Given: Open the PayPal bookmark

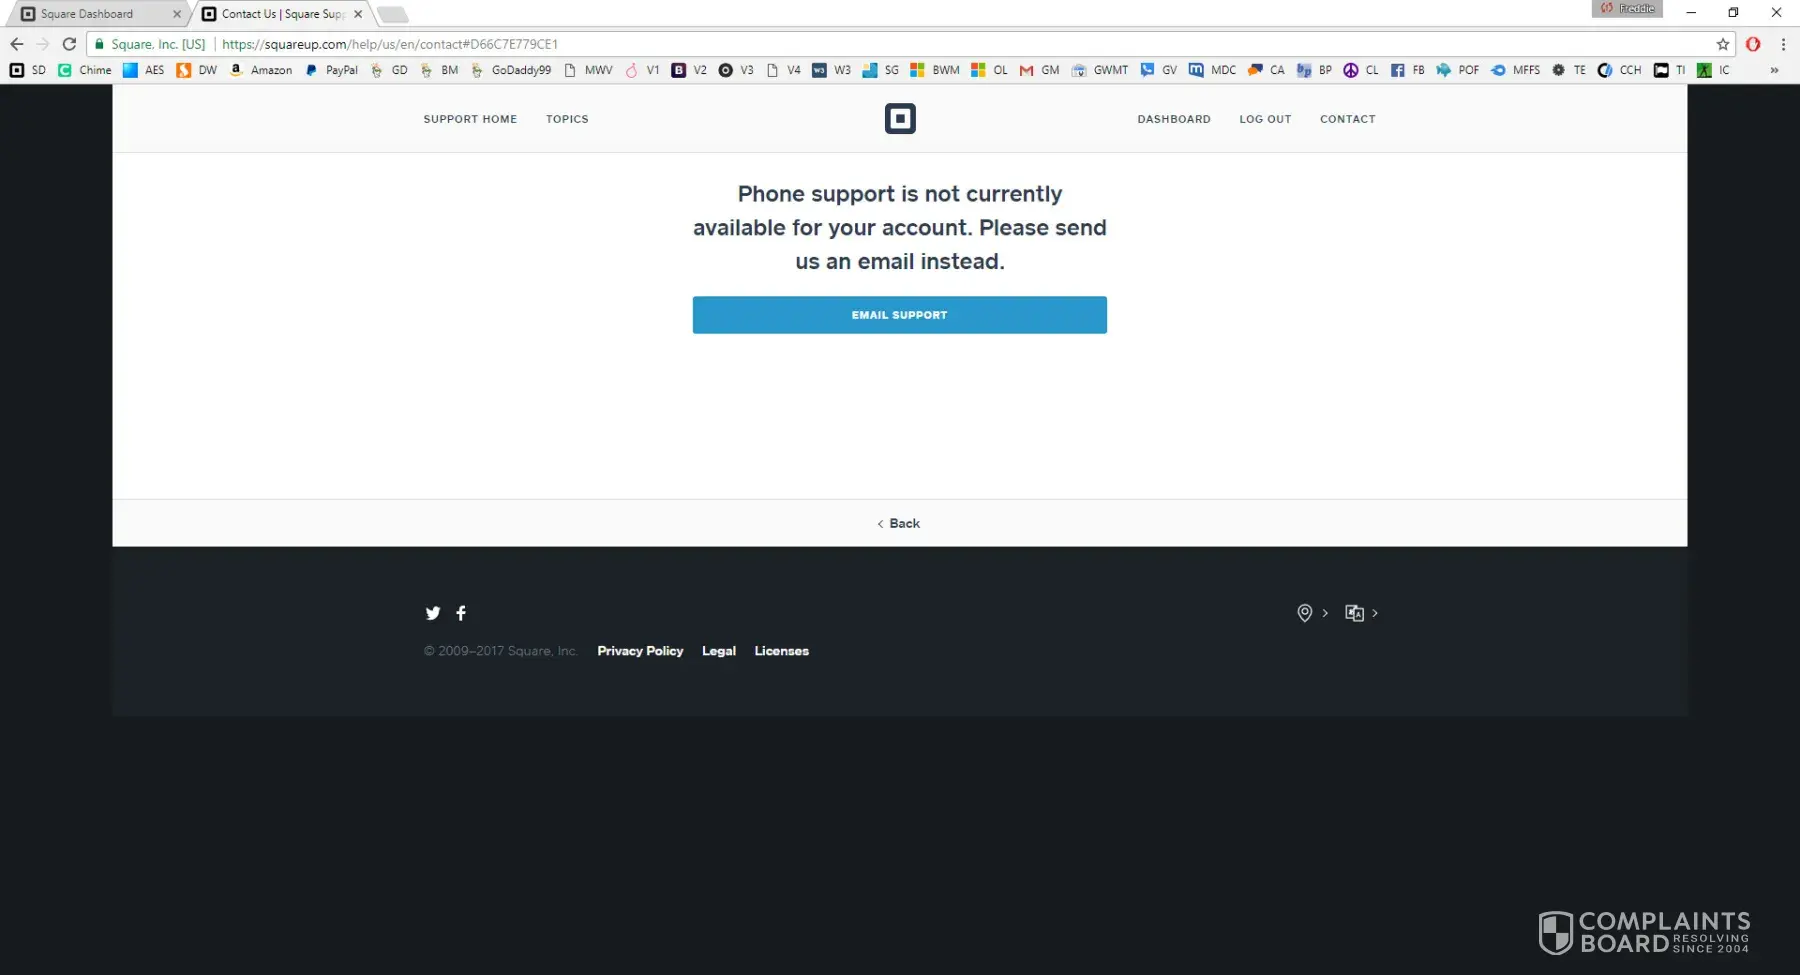Looking at the screenshot, I should pos(331,70).
